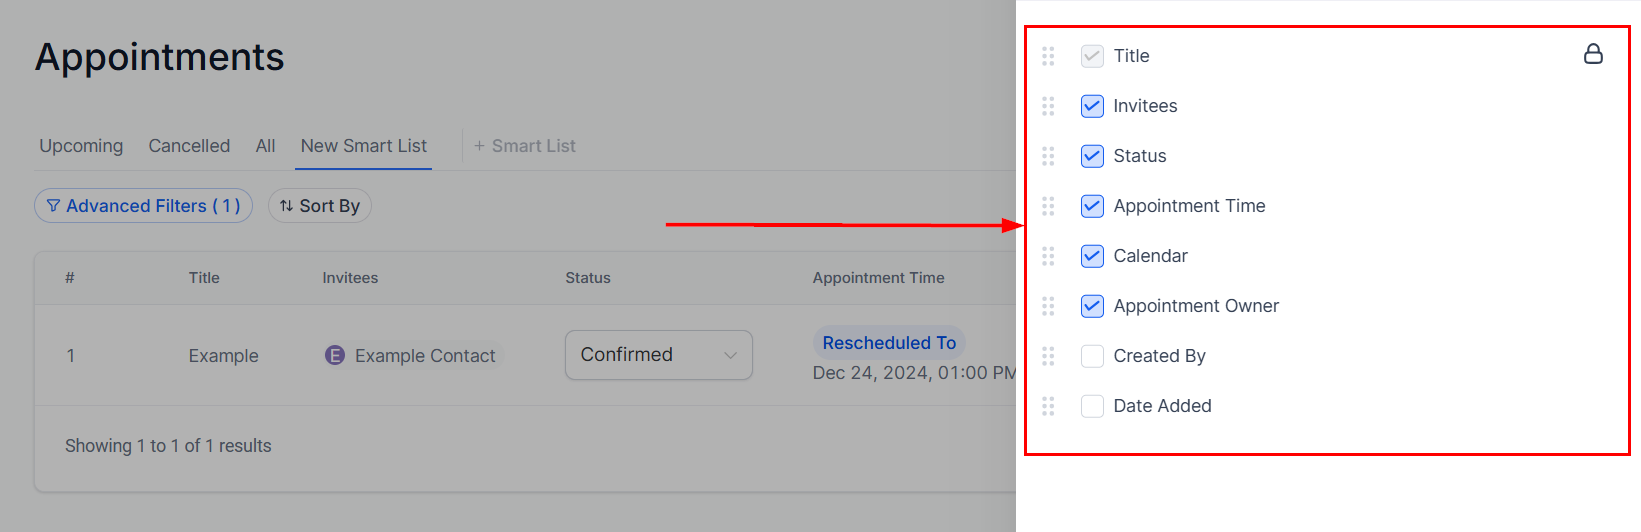
Task: Click the drag handle beside Appointment Owner
Action: 1048,306
